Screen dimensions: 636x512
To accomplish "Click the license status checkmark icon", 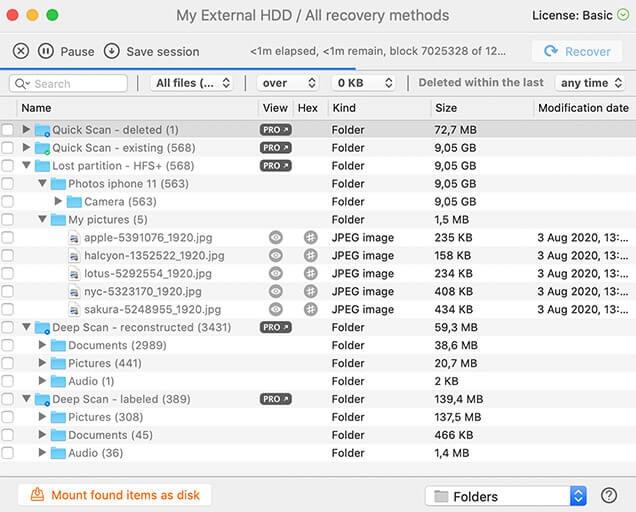I will coord(623,15).
